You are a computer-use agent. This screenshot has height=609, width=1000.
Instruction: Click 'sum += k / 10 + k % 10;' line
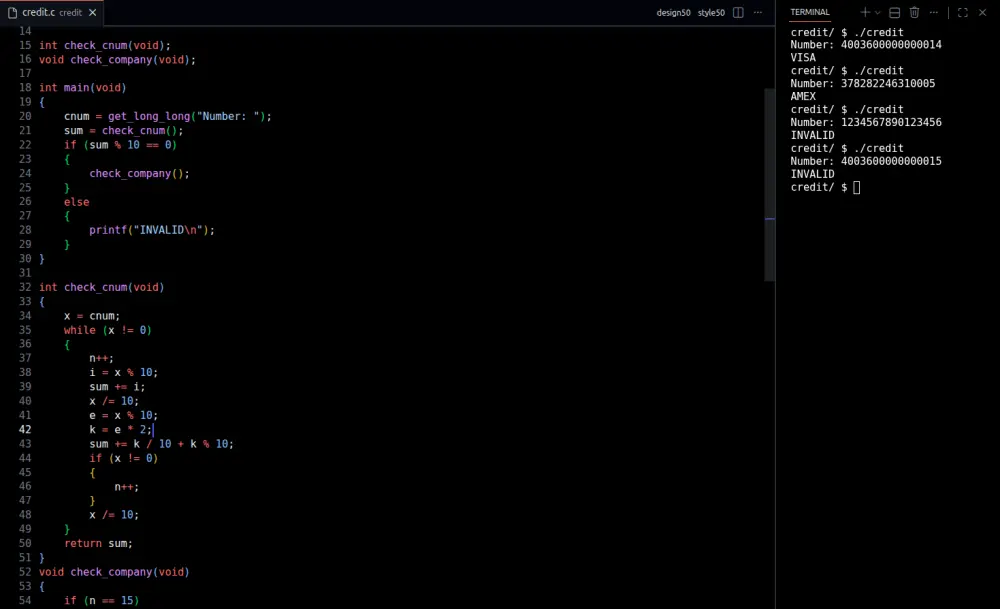click(161, 444)
